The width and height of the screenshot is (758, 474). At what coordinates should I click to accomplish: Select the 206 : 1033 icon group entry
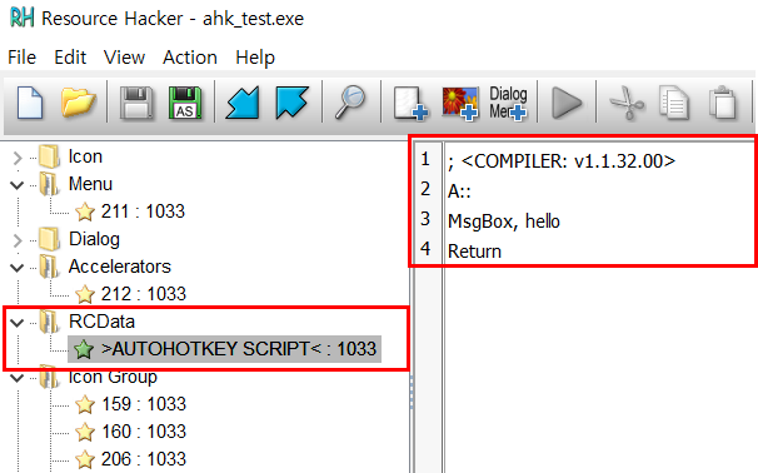144,460
